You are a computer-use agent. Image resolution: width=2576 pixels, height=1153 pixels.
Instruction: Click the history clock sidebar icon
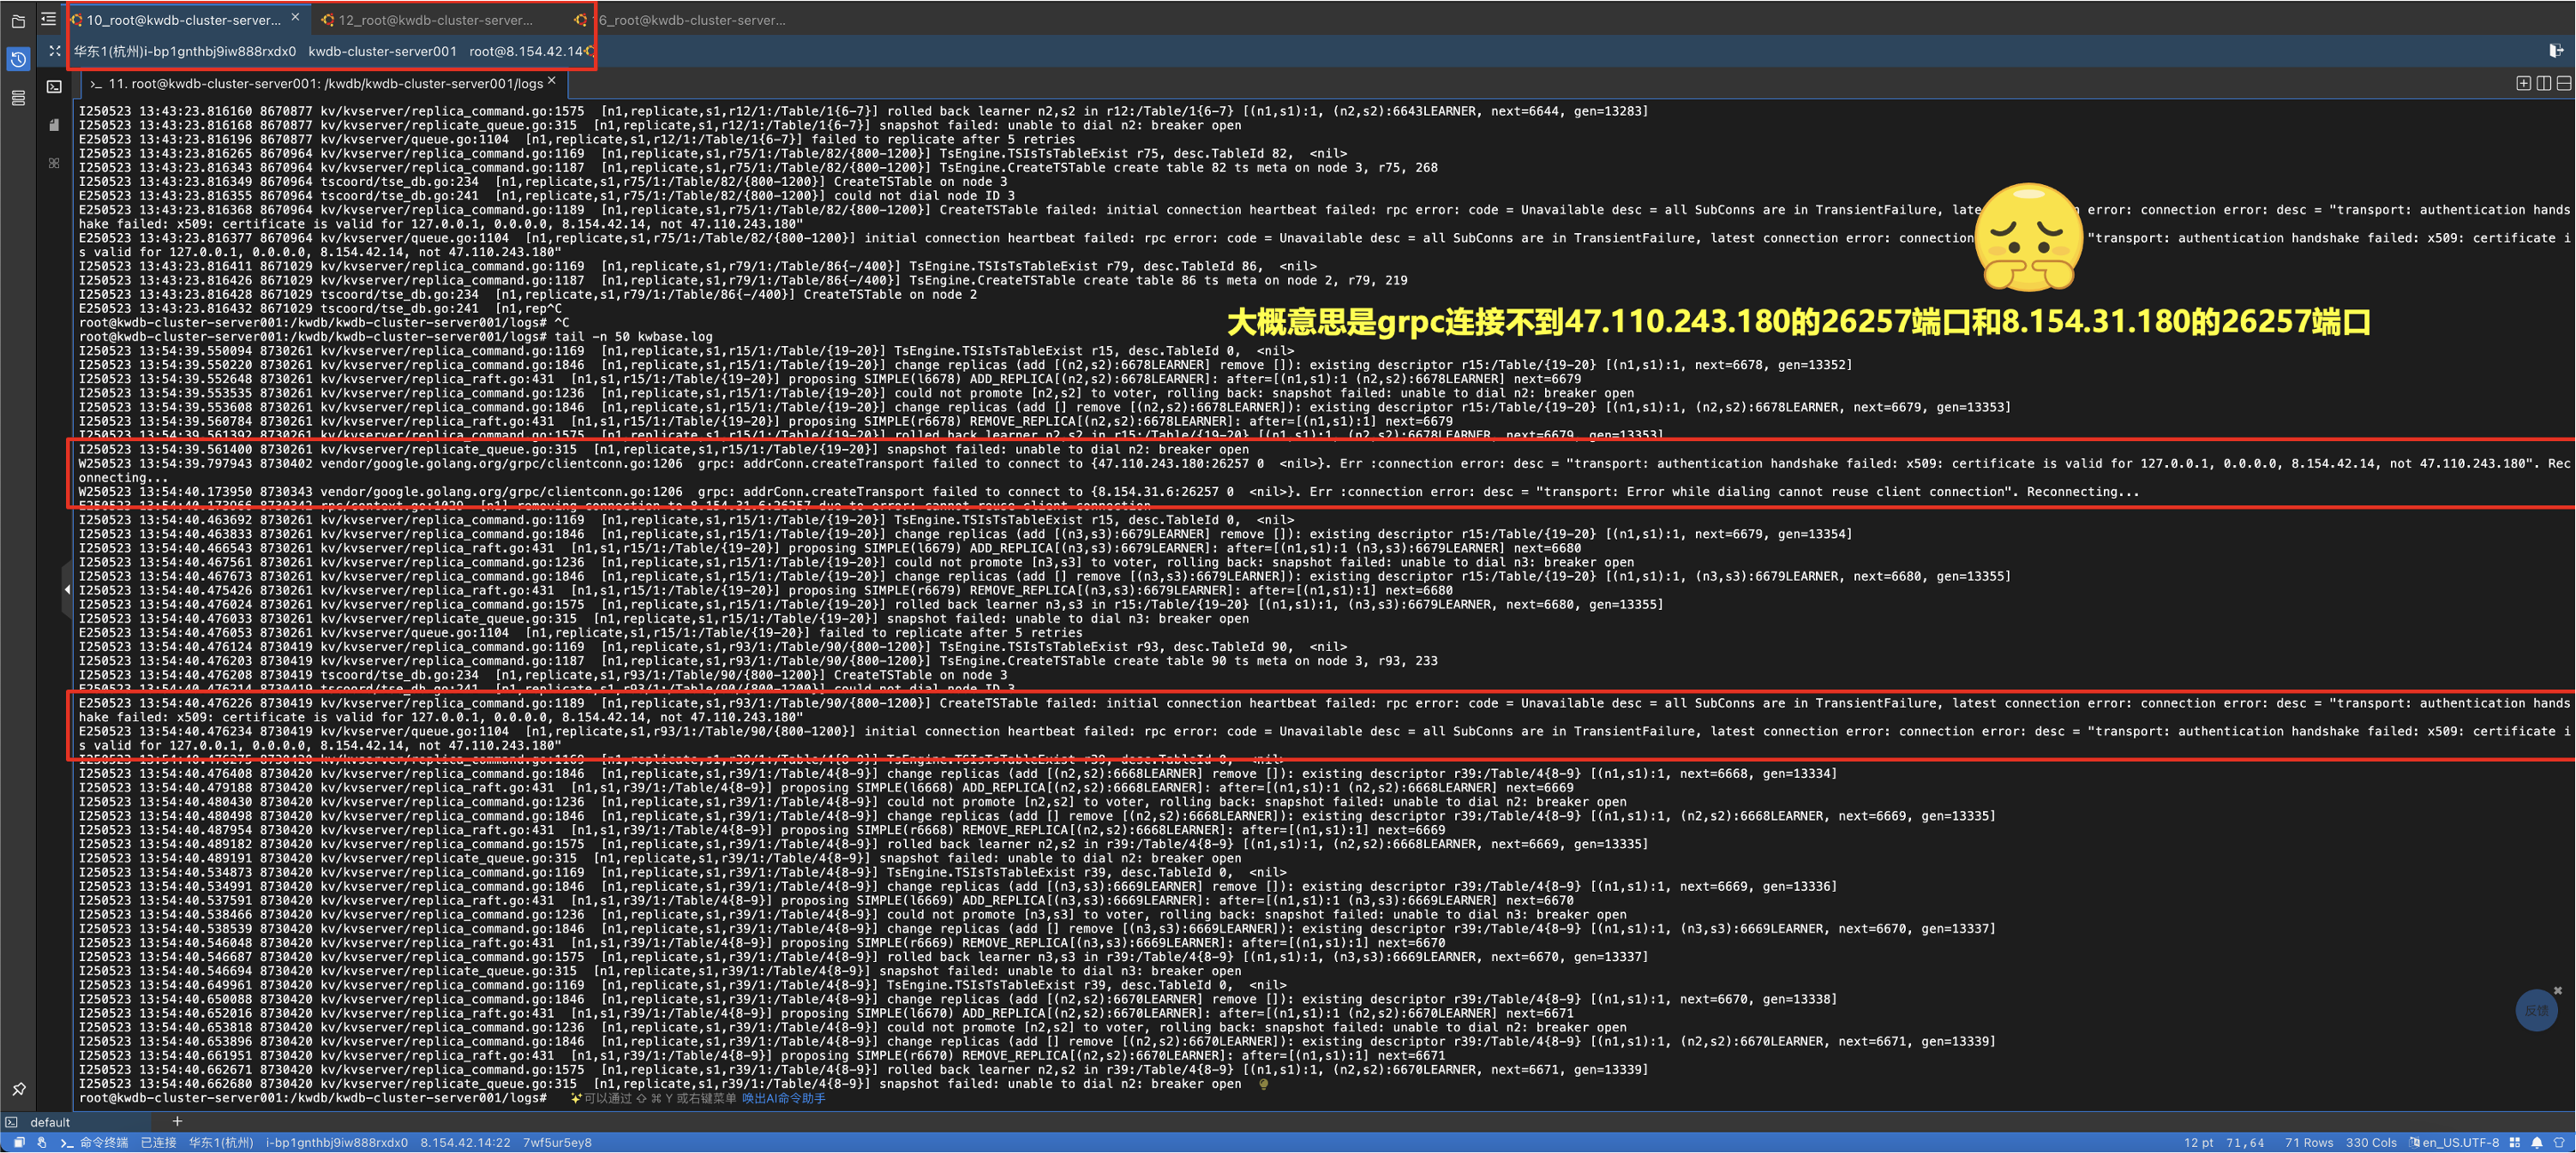click(18, 60)
